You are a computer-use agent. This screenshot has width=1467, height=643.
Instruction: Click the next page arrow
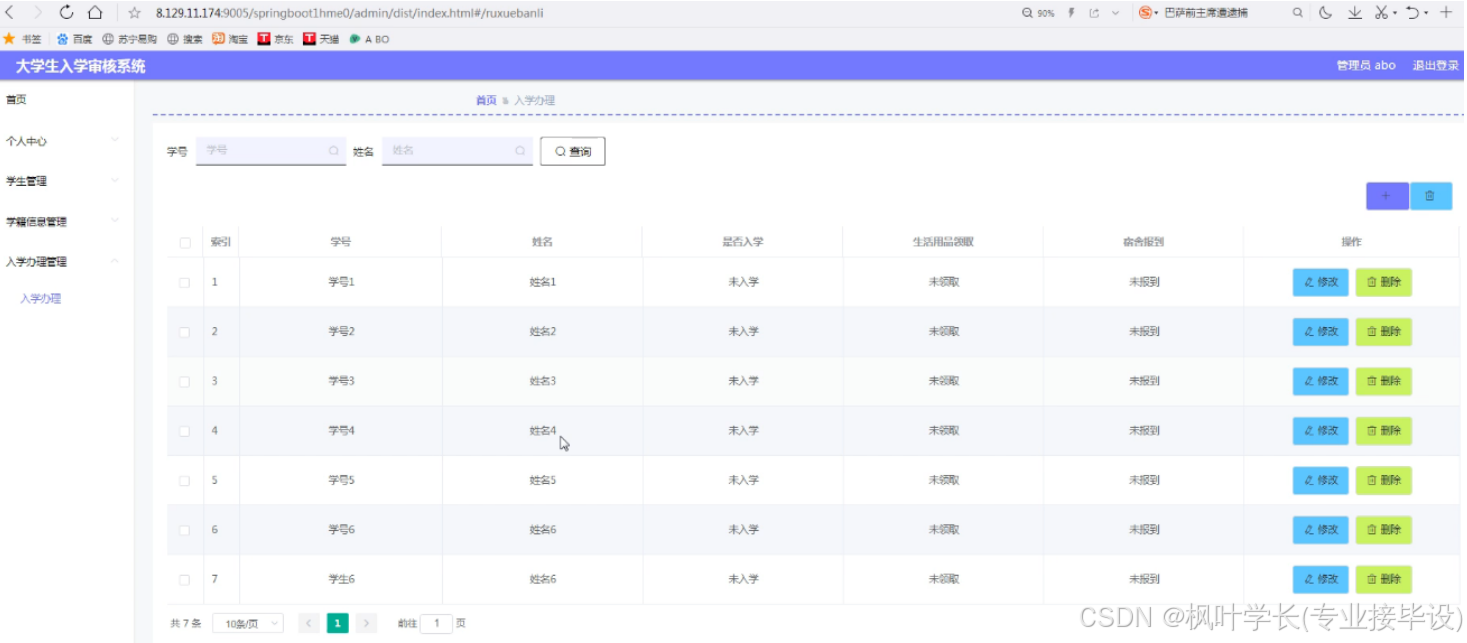tap(366, 623)
